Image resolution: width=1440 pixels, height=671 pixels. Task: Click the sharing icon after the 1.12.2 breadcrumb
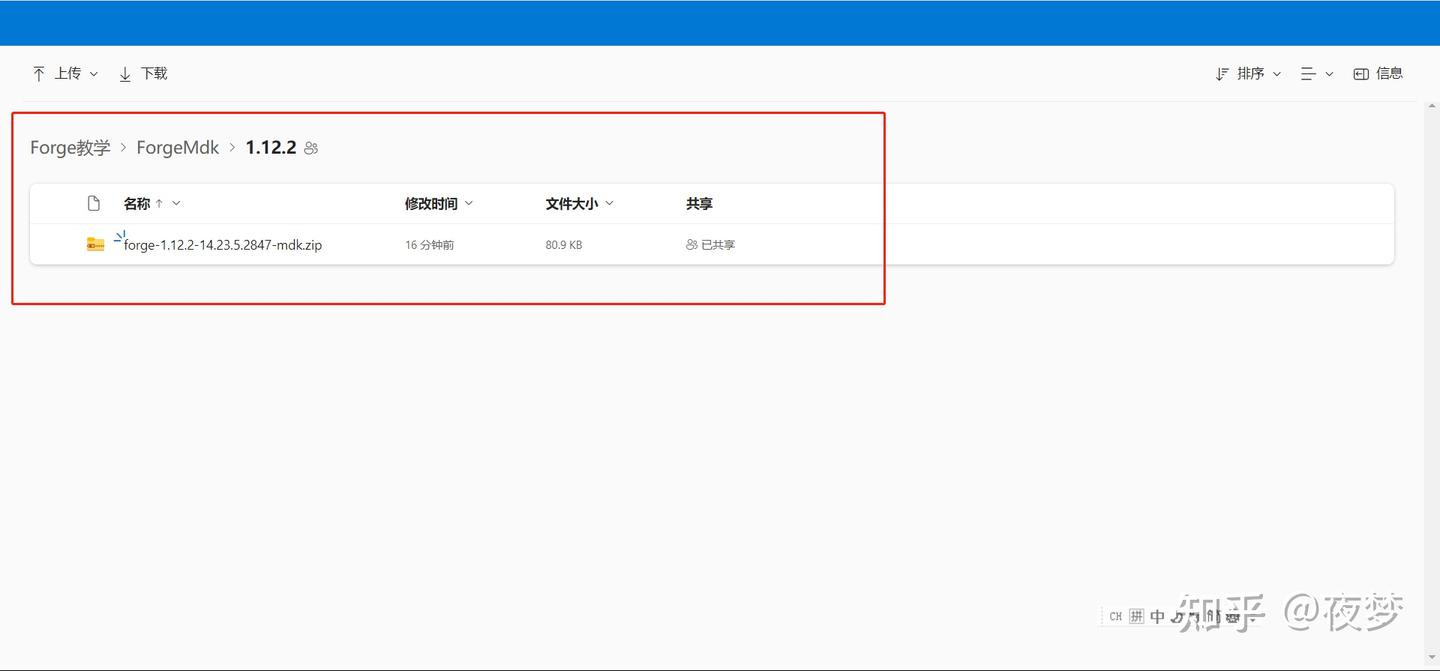310,147
